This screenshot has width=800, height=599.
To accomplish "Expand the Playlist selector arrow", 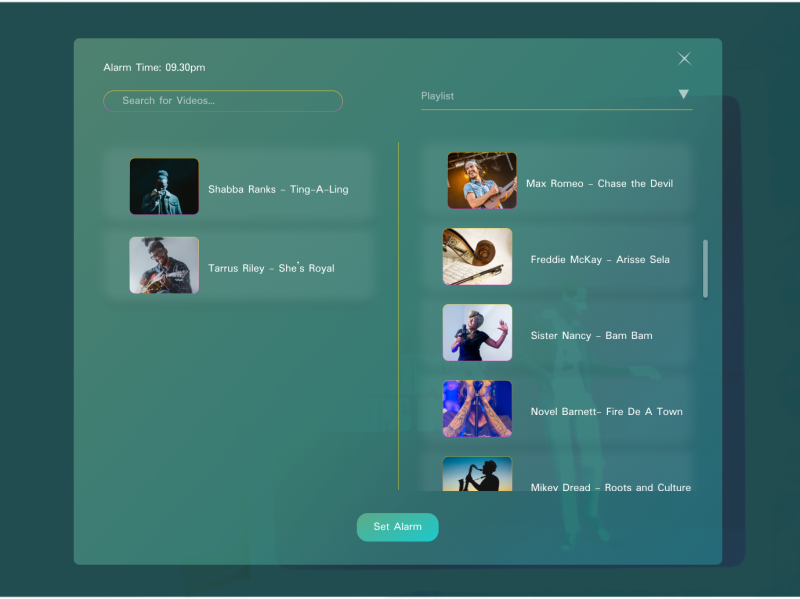I will coord(684,94).
